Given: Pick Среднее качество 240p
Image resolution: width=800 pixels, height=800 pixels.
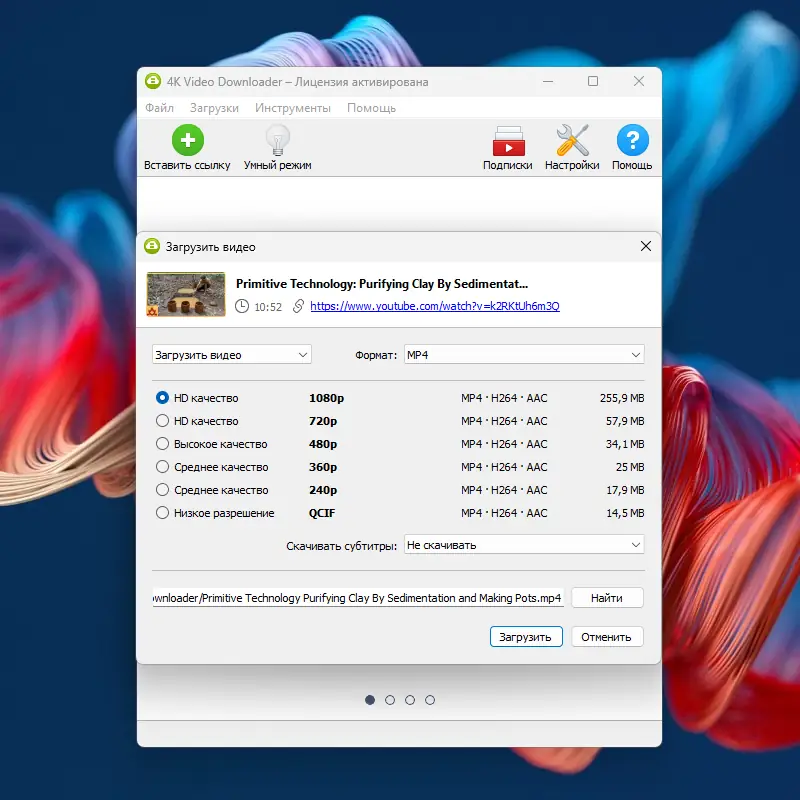Looking at the screenshot, I should (x=162, y=489).
